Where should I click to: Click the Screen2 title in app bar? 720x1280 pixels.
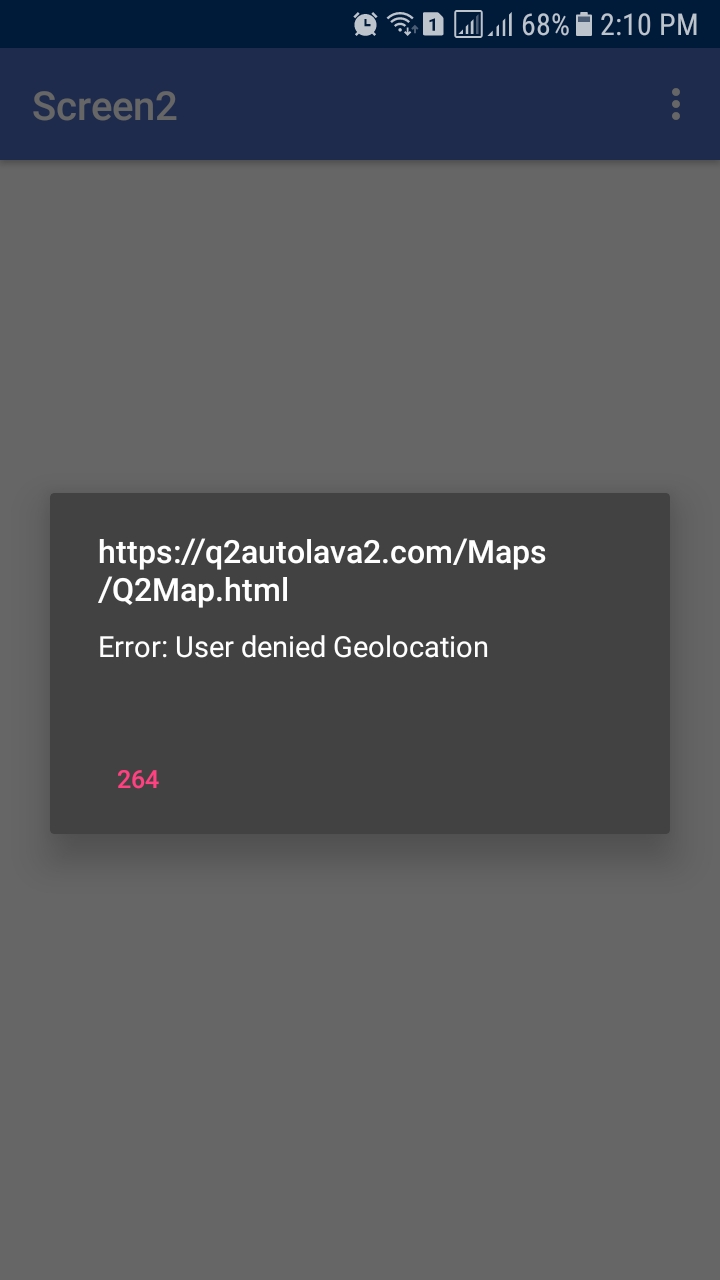[x=105, y=105]
